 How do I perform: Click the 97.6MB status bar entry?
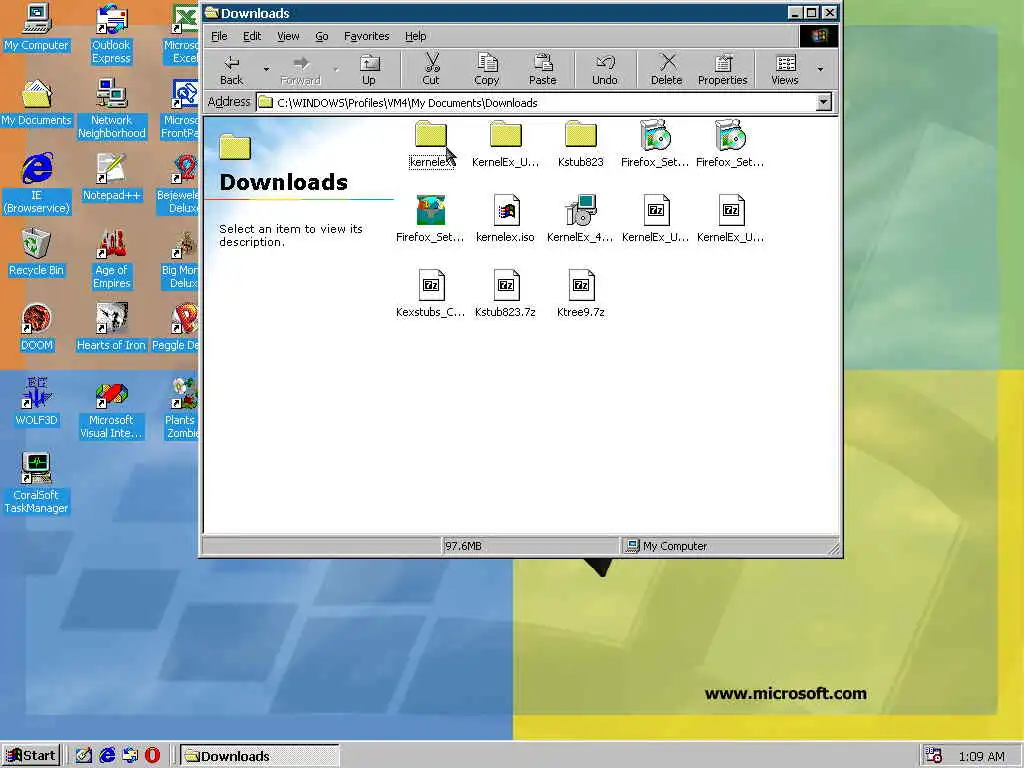[530, 546]
